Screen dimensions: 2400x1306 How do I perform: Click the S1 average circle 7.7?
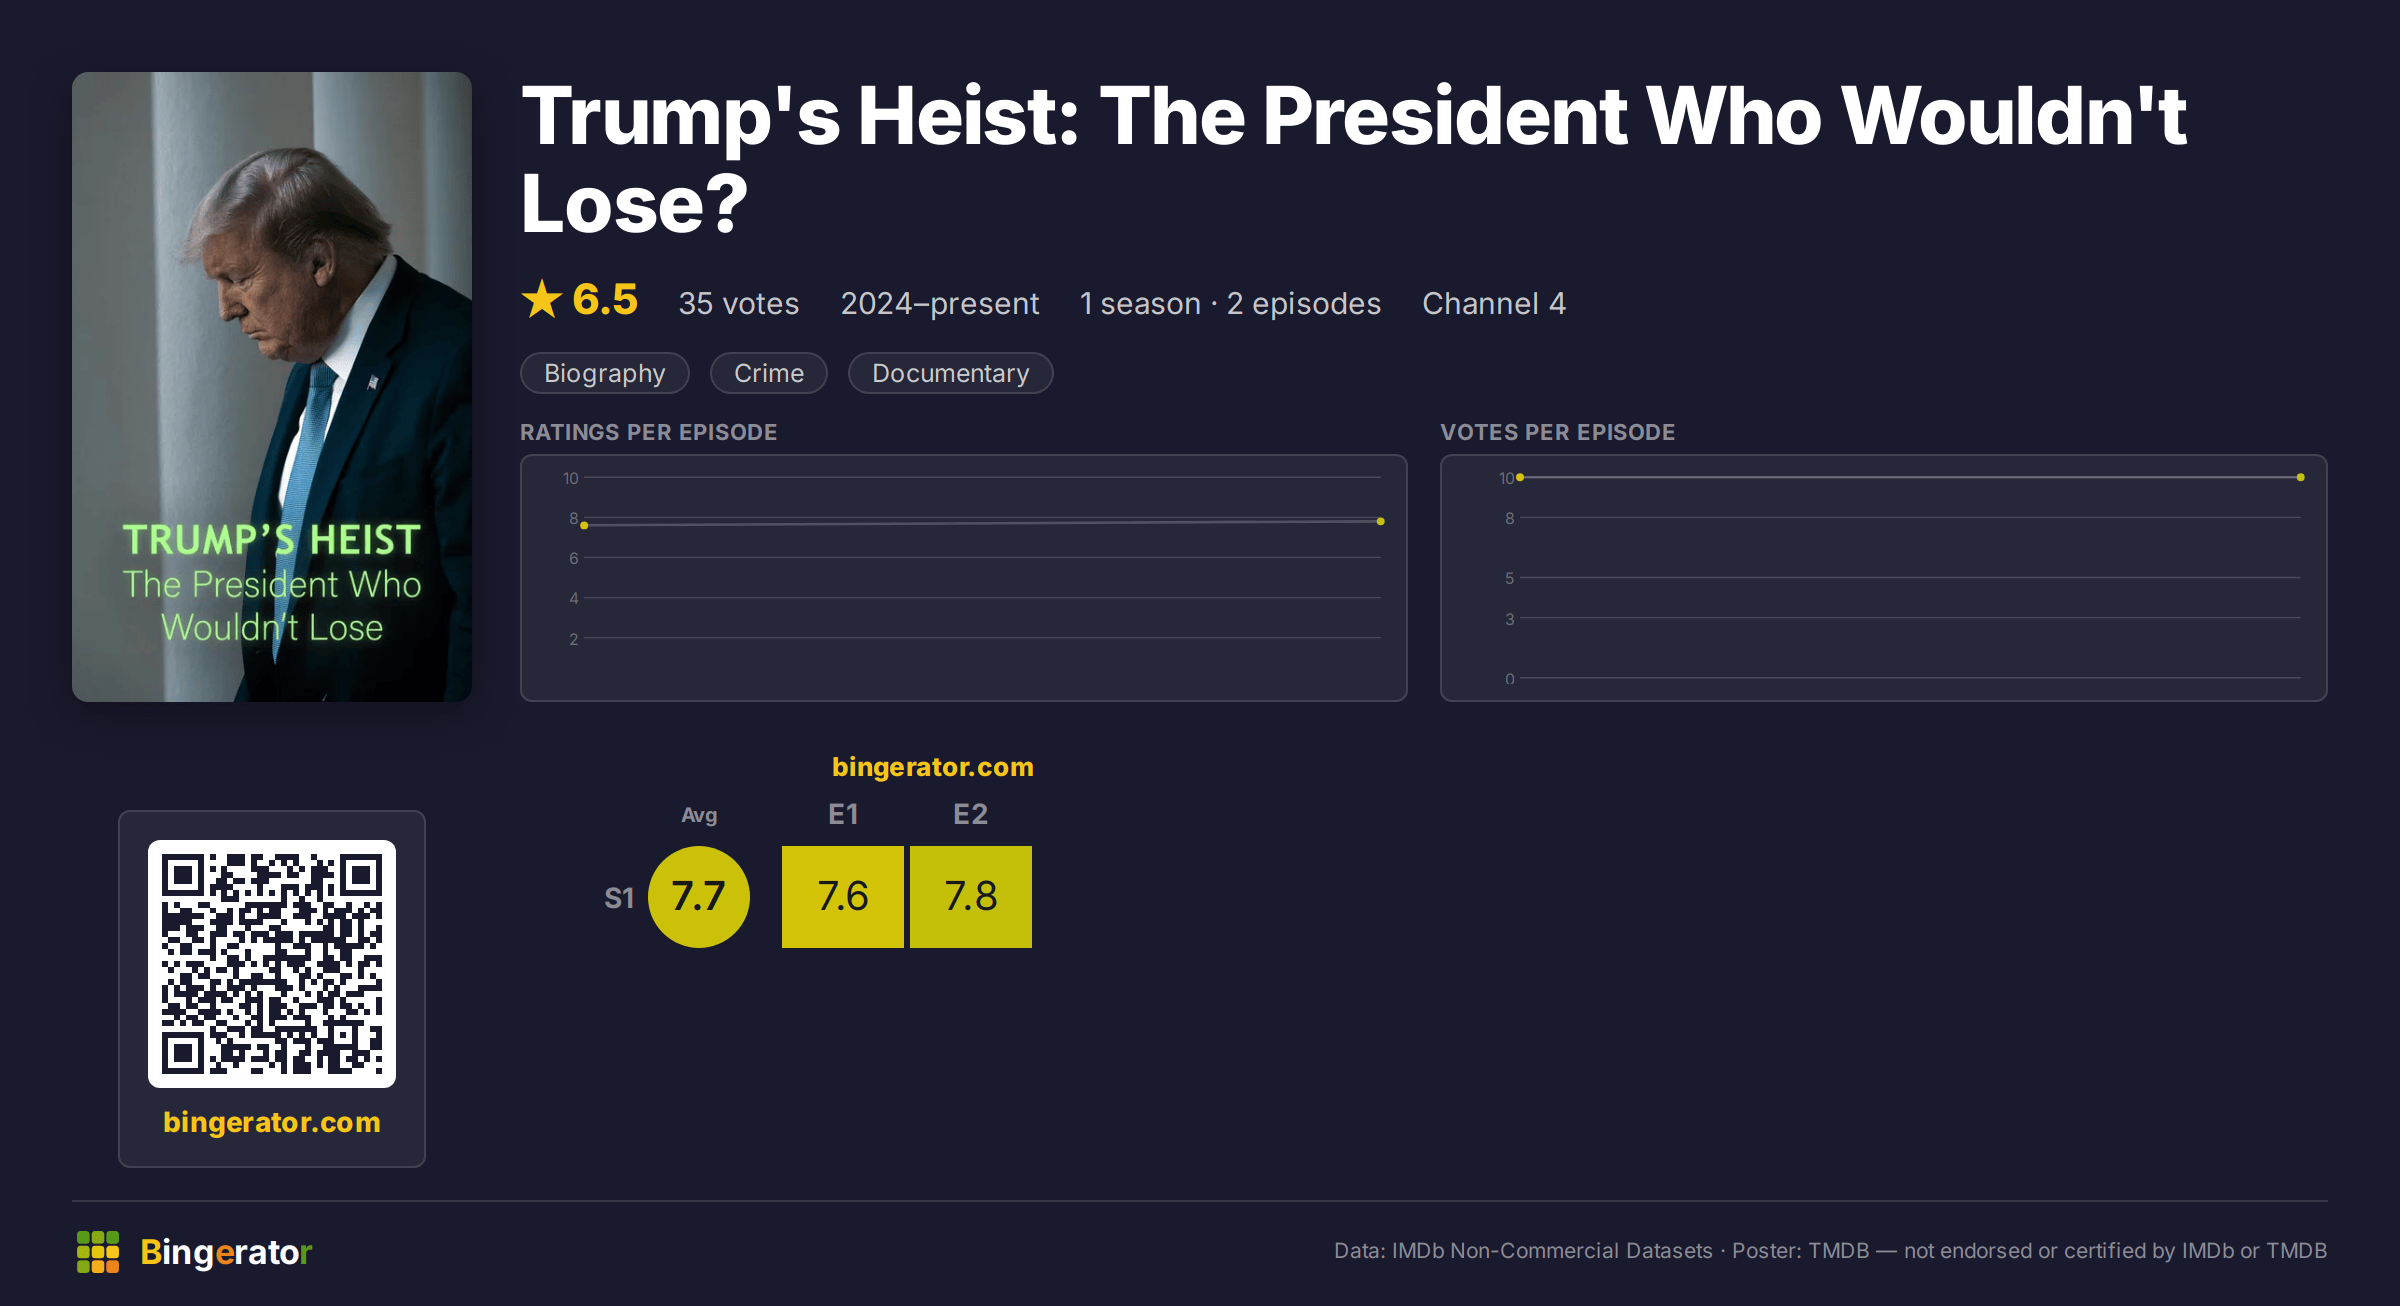[699, 897]
